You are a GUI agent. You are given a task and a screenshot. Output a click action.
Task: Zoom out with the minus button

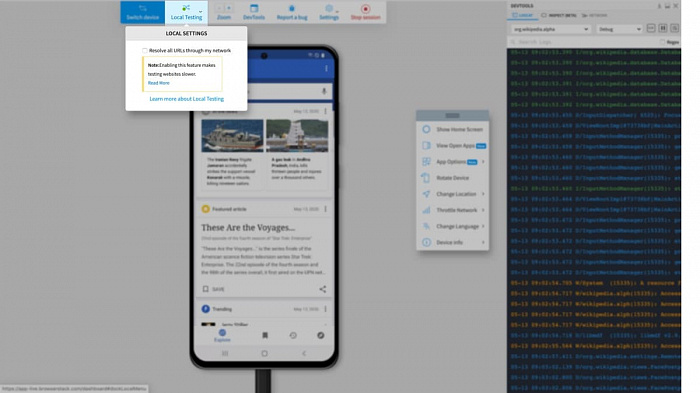pyautogui.click(x=219, y=8)
